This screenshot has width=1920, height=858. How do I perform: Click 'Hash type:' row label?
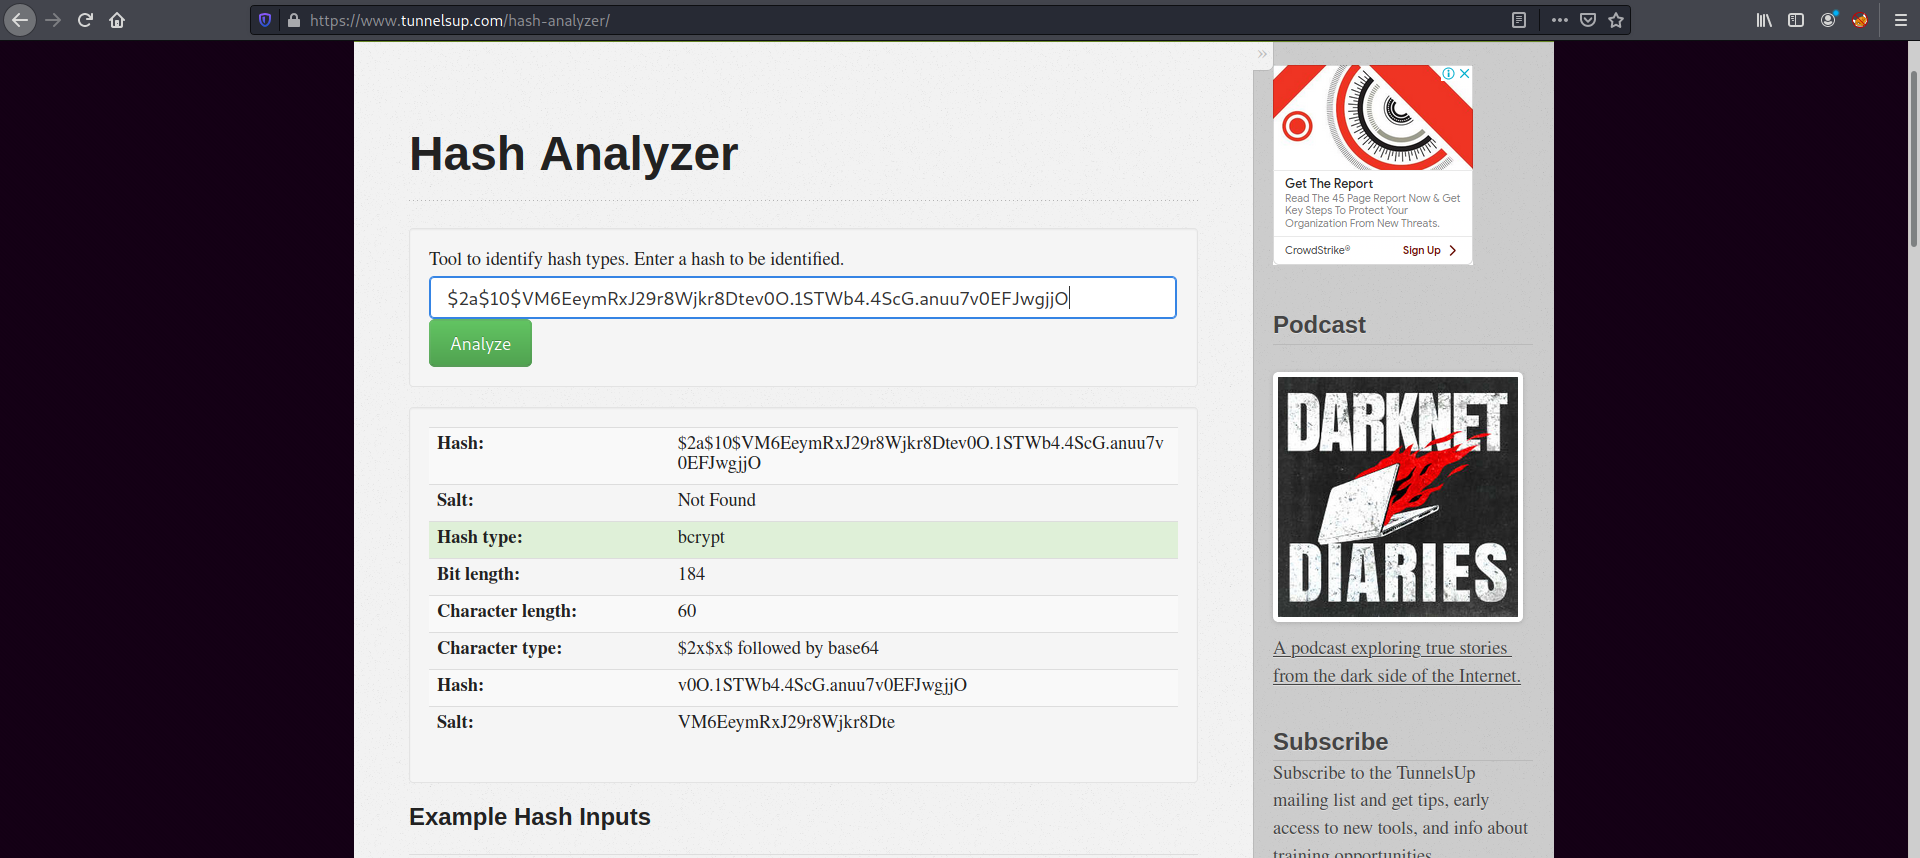tap(479, 537)
